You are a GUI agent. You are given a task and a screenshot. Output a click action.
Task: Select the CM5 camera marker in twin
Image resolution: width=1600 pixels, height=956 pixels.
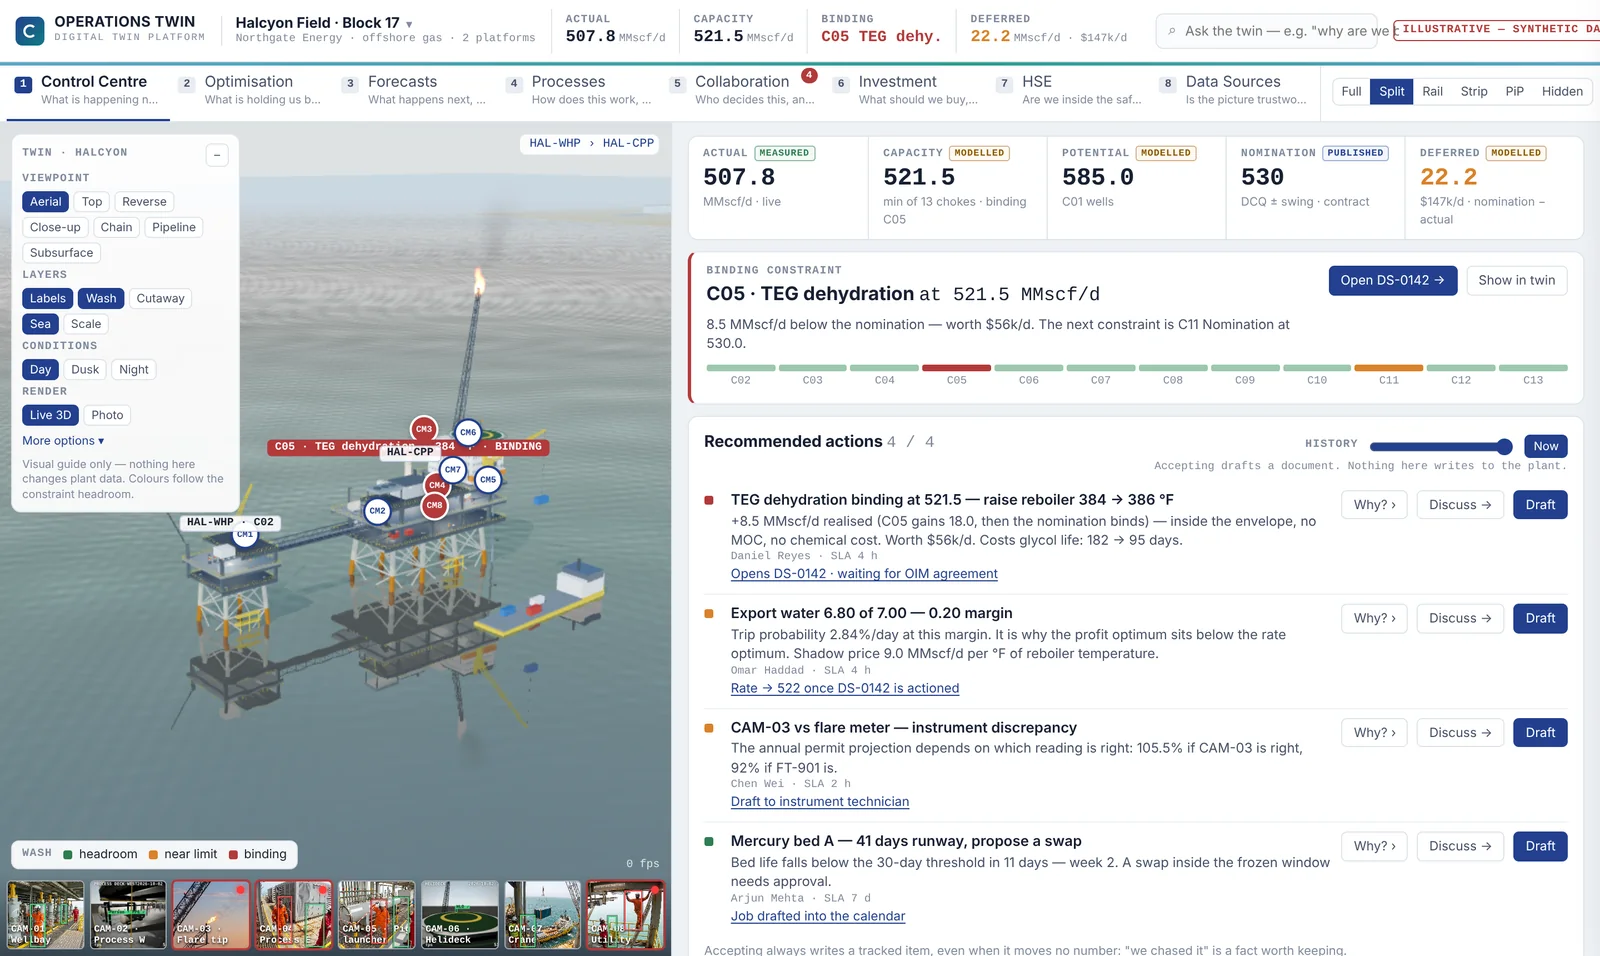click(488, 480)
